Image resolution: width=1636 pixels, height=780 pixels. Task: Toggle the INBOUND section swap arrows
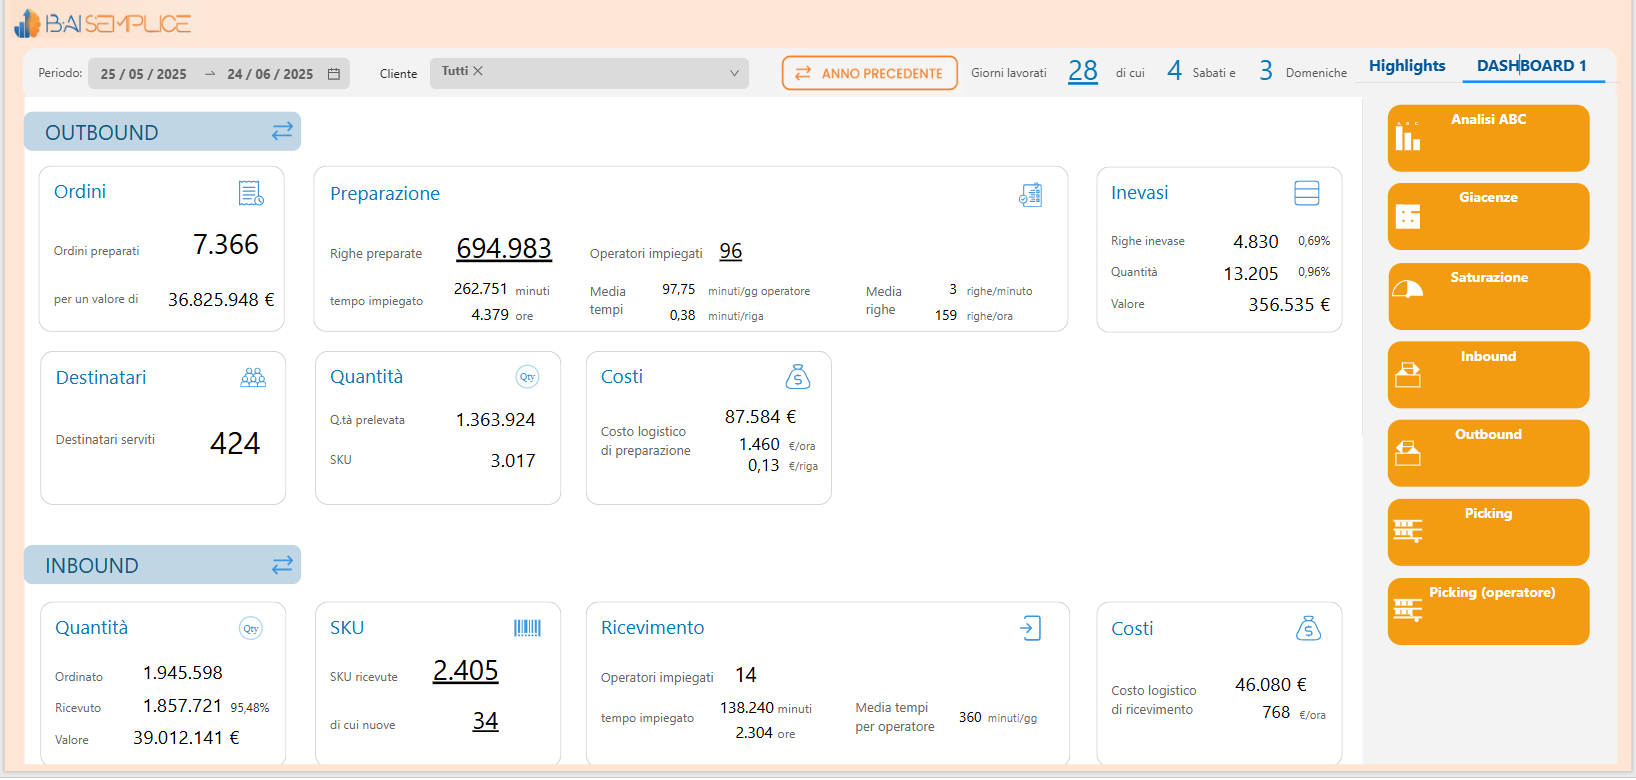[282, 565]
